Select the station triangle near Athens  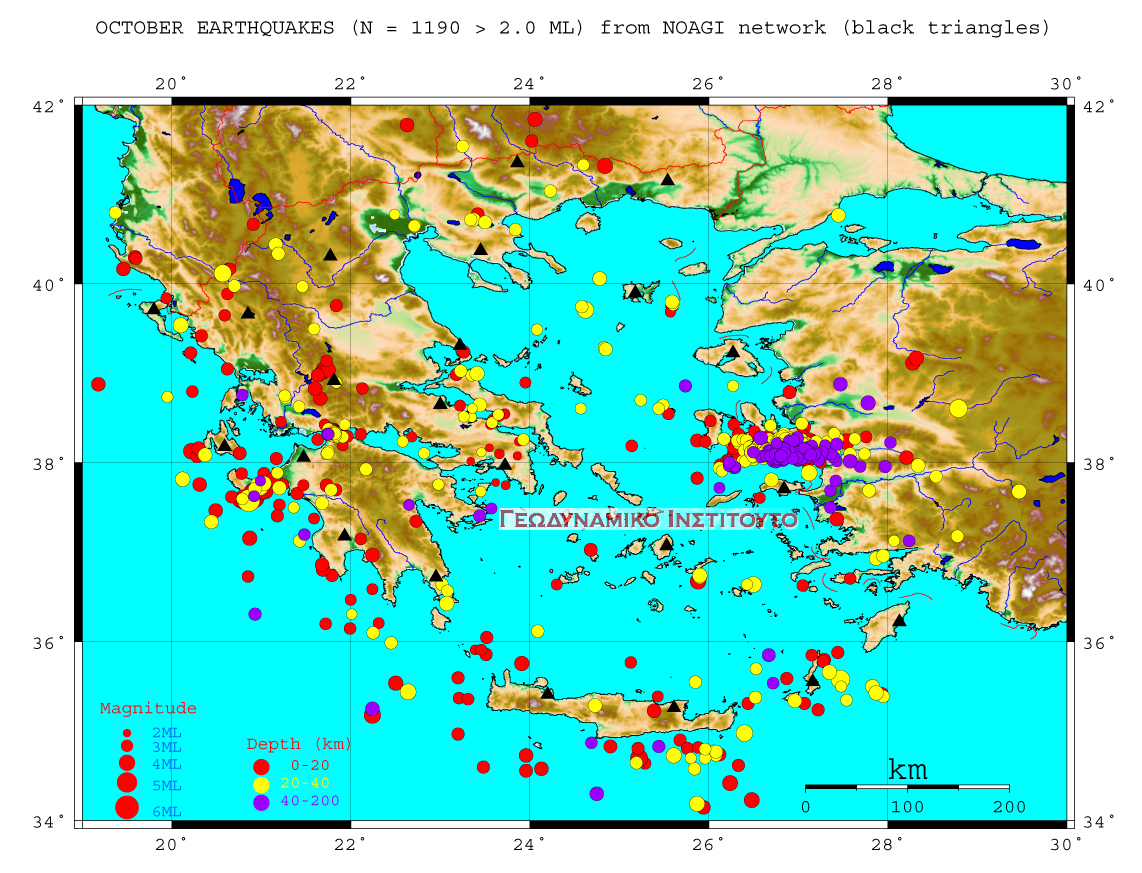coord(505,465)
